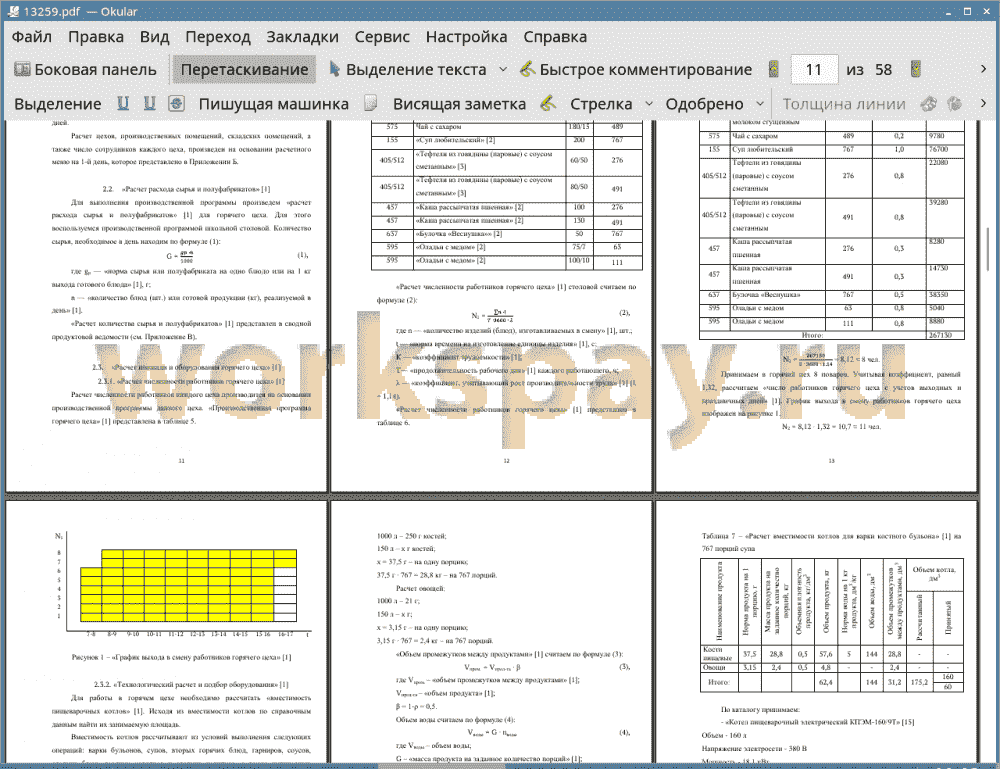Click the yellow shift chart on page 14
Screen dimensions: 1000x769
coord(188,585)
